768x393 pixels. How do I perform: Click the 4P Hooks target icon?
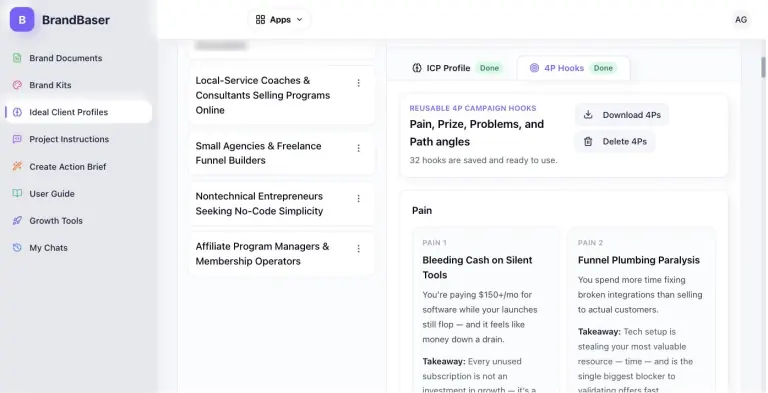[x=534, y=68]
